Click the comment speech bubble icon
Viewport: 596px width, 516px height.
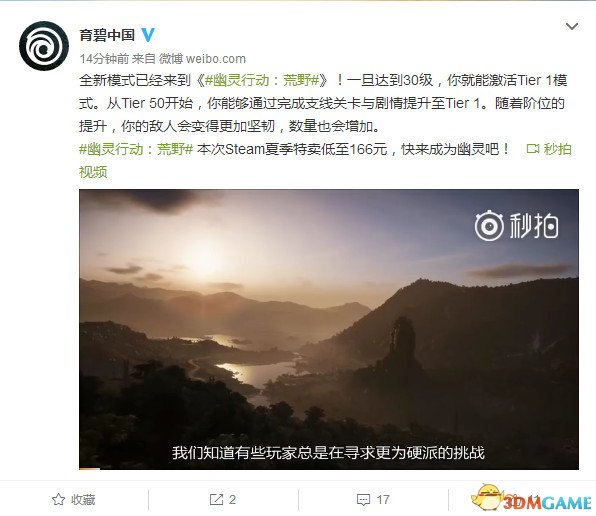tap(363, 500)
